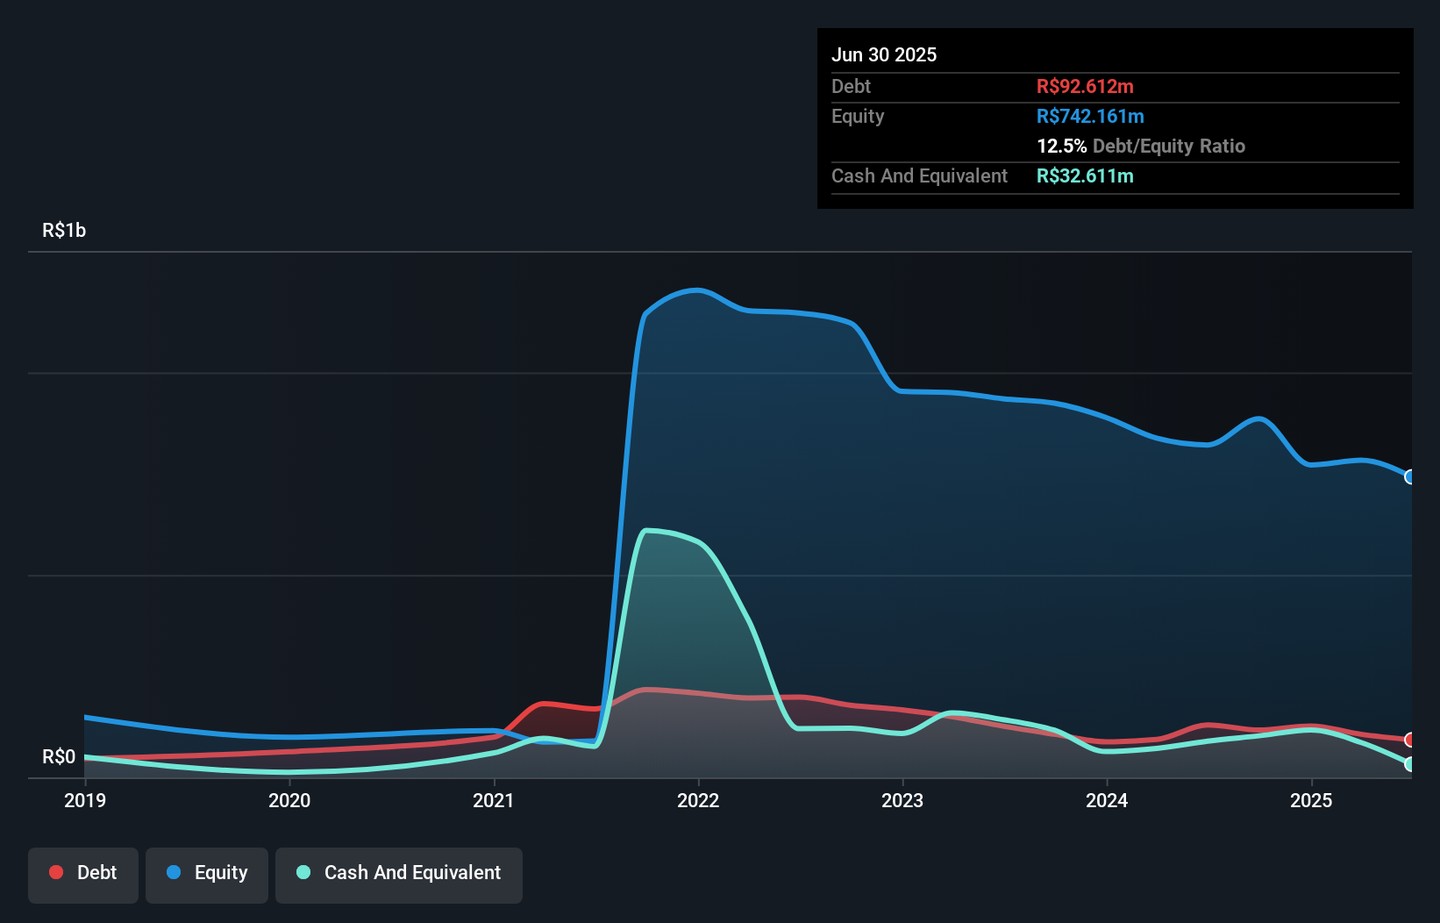This screenshot has height=923, width=1440.
Task: Click the 2025 x-axis label
Action: [1311, 800]
